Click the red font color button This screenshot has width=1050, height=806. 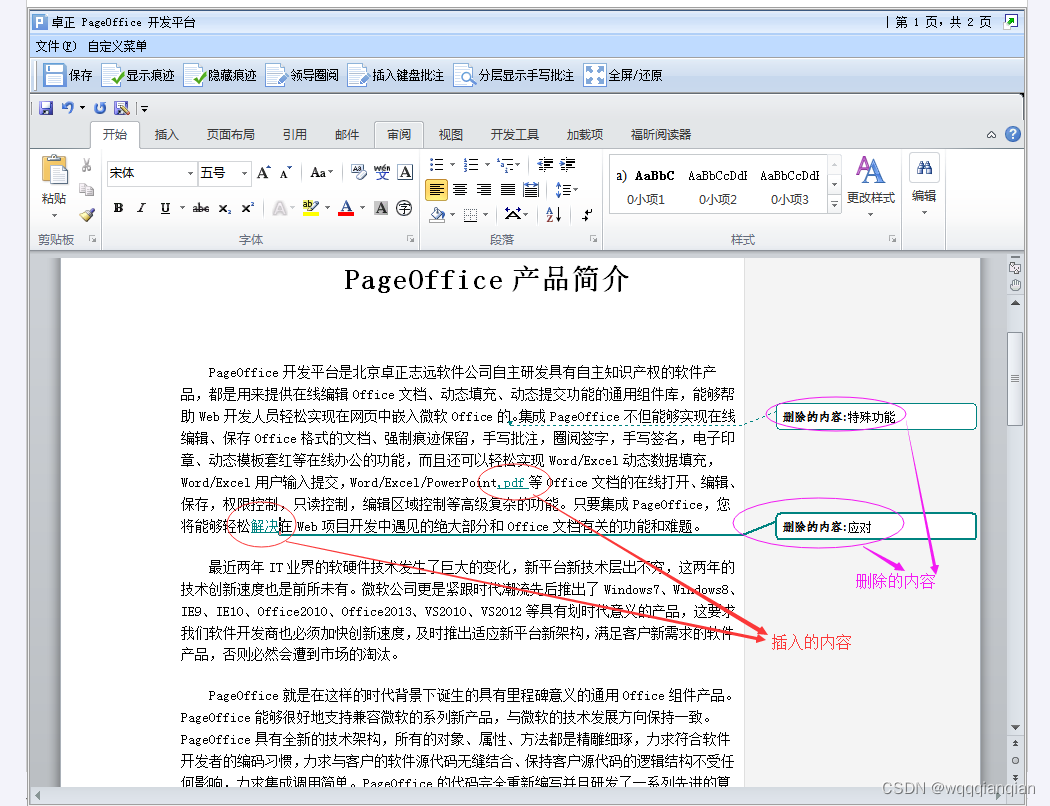pyautogui.click(x=346, y=208)
